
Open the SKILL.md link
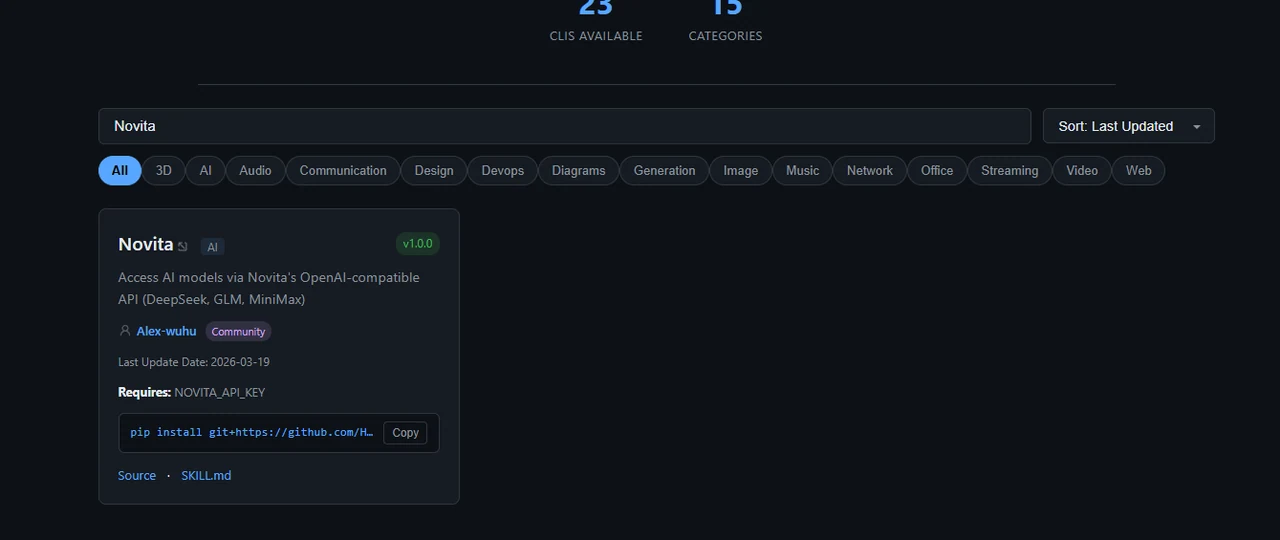[206, 476]
